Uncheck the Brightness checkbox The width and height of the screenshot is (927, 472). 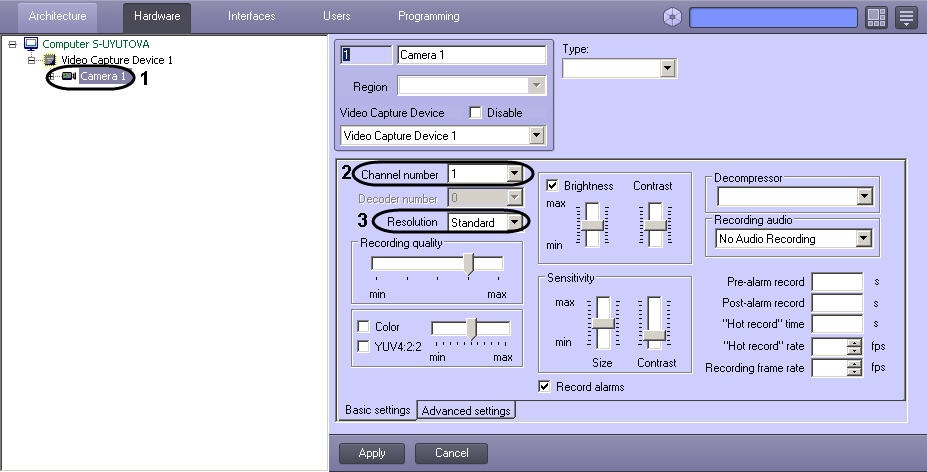tap(552, 186)
